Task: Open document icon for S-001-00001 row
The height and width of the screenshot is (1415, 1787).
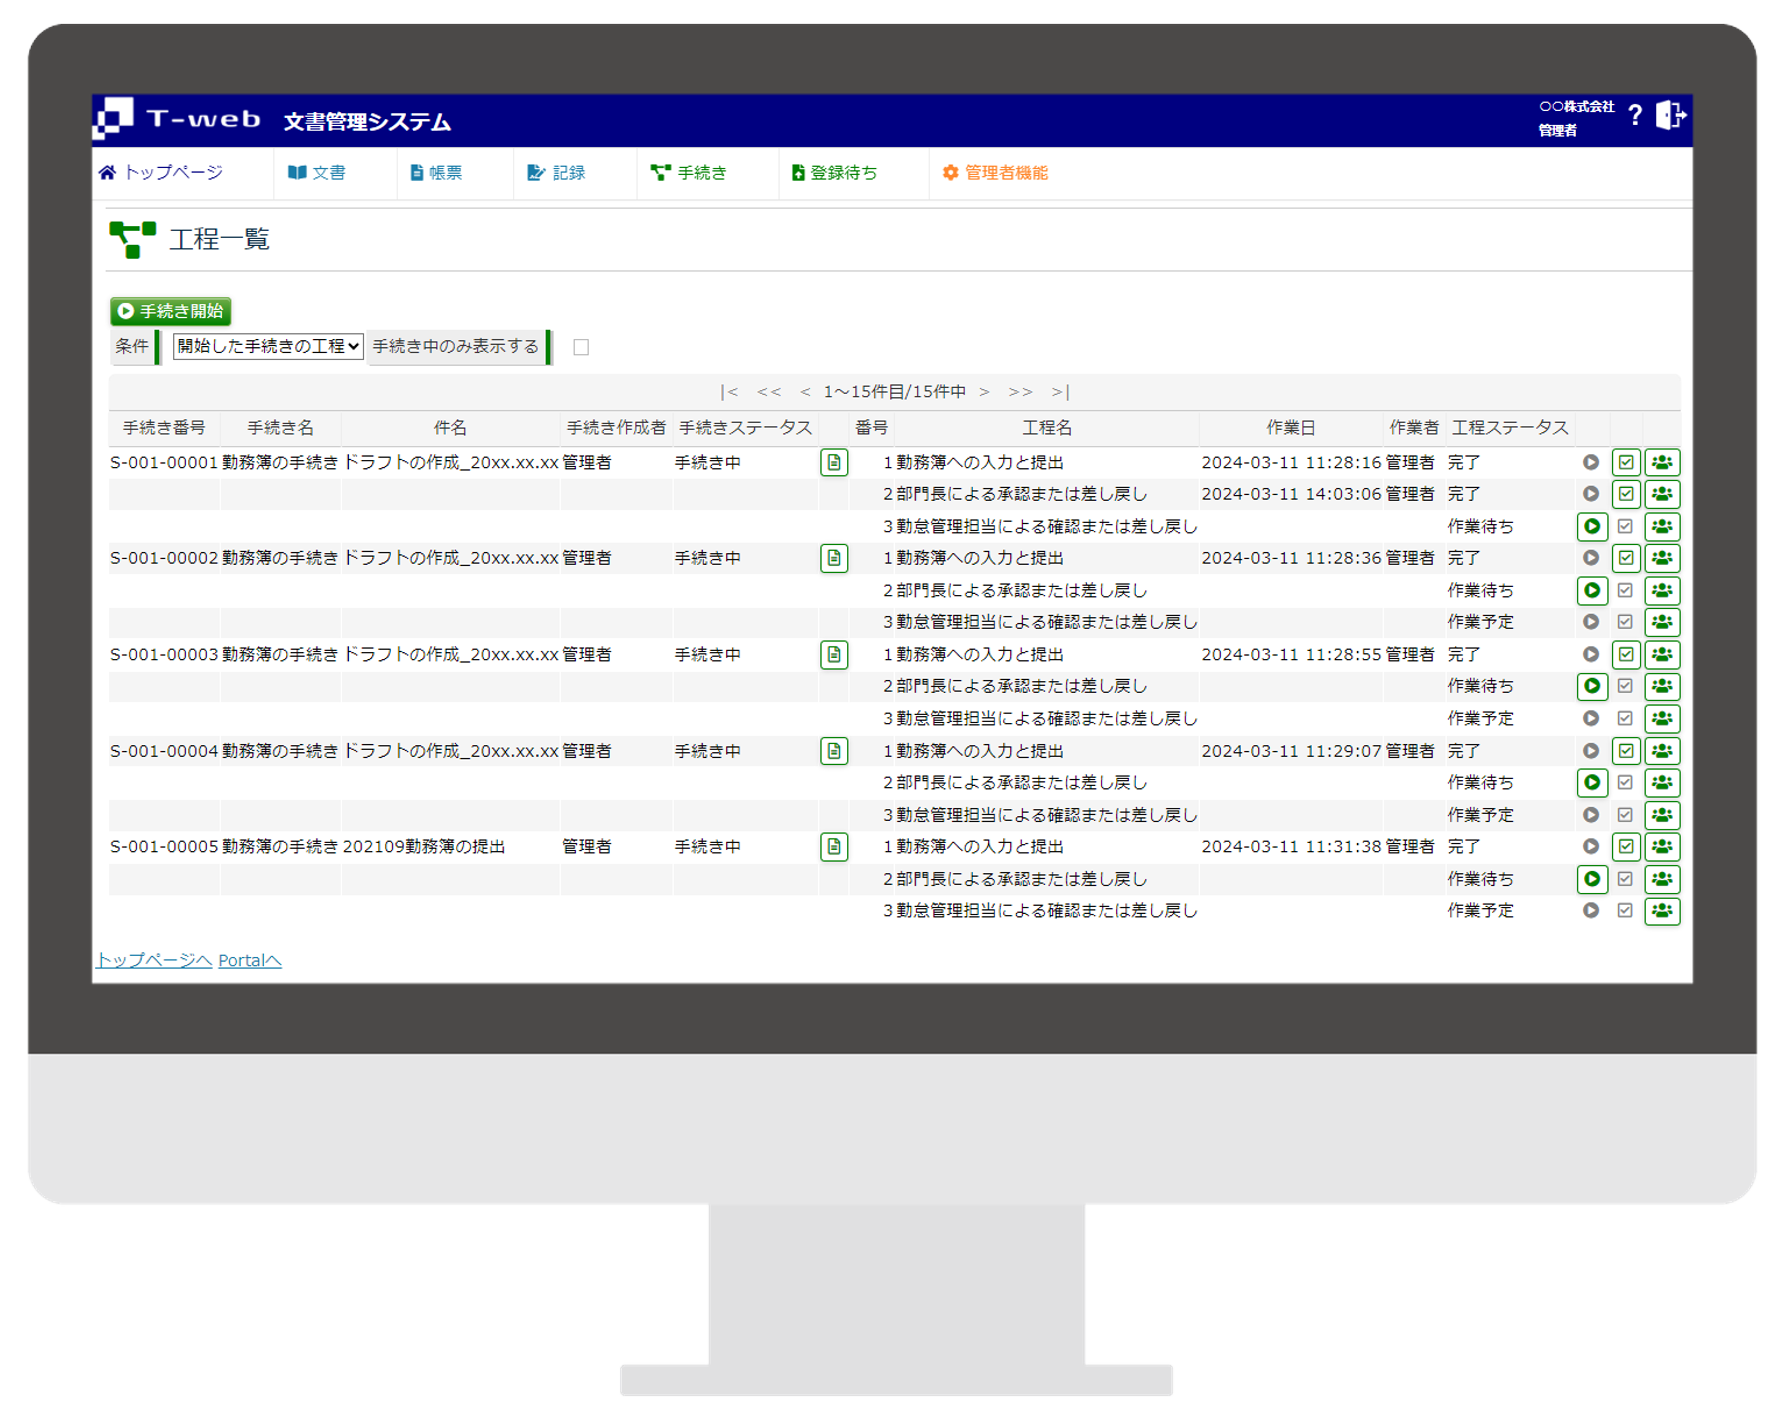Action: (x=834, y=462)
